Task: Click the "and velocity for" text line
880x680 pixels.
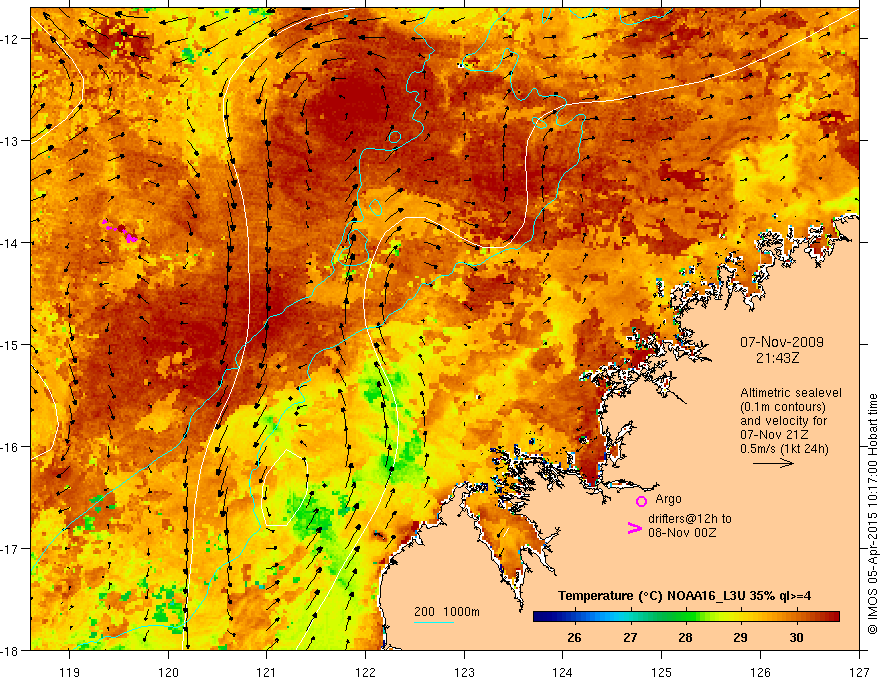Action: pos(783,421)
